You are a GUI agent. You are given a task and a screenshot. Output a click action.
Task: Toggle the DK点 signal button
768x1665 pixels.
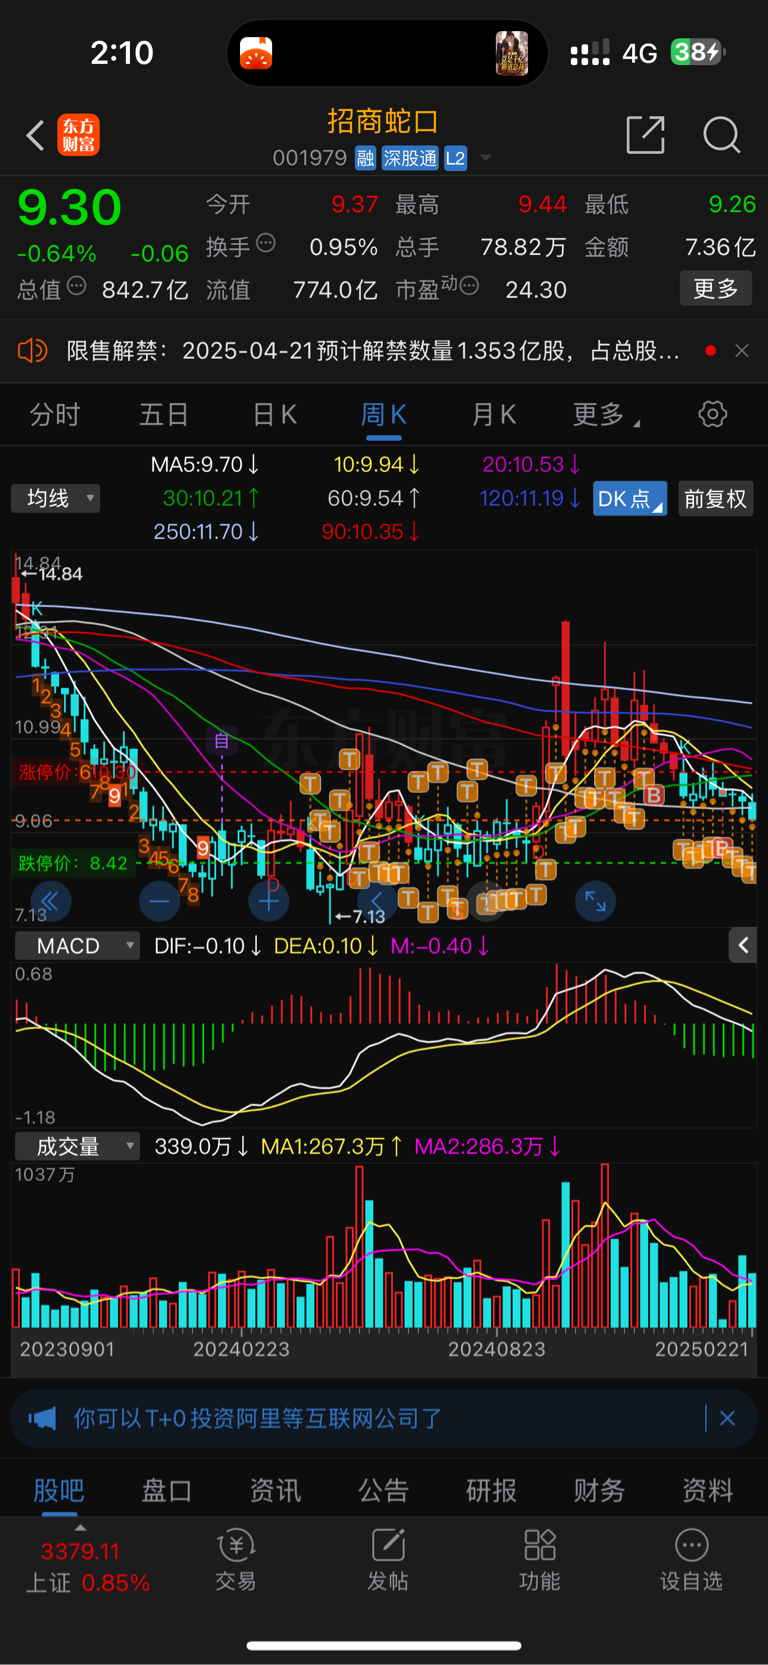point(630,499)
